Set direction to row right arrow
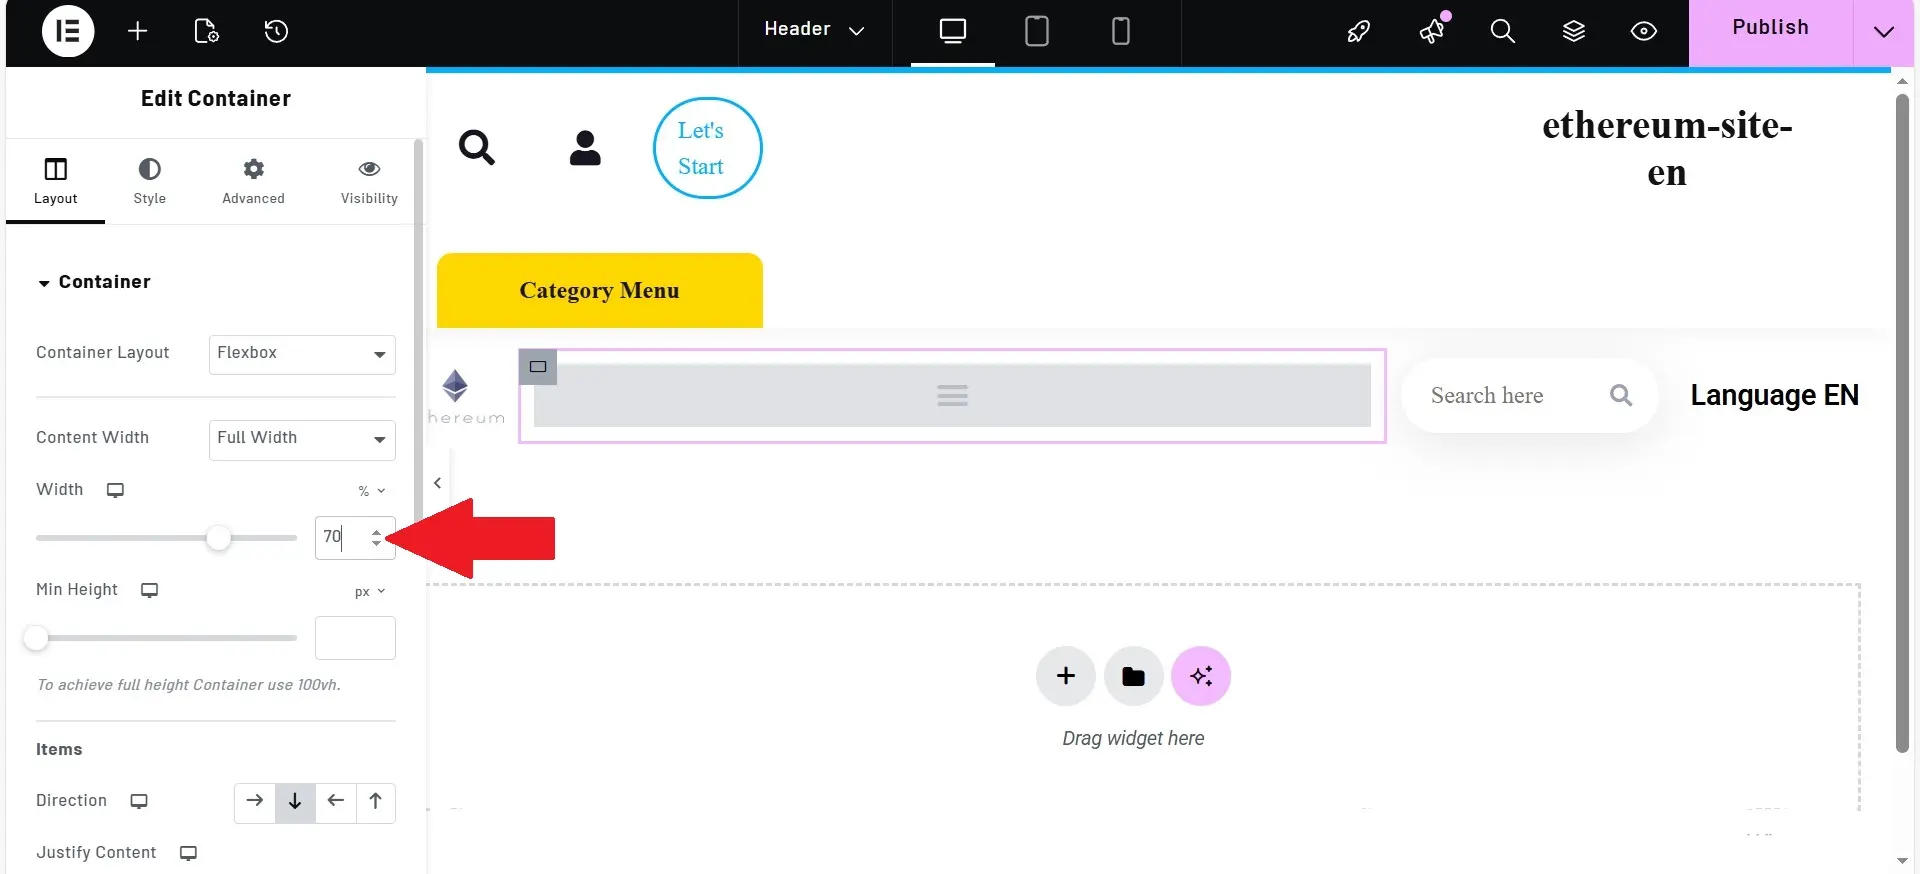This screenshot has width=1920, height=874. (255, 801)
